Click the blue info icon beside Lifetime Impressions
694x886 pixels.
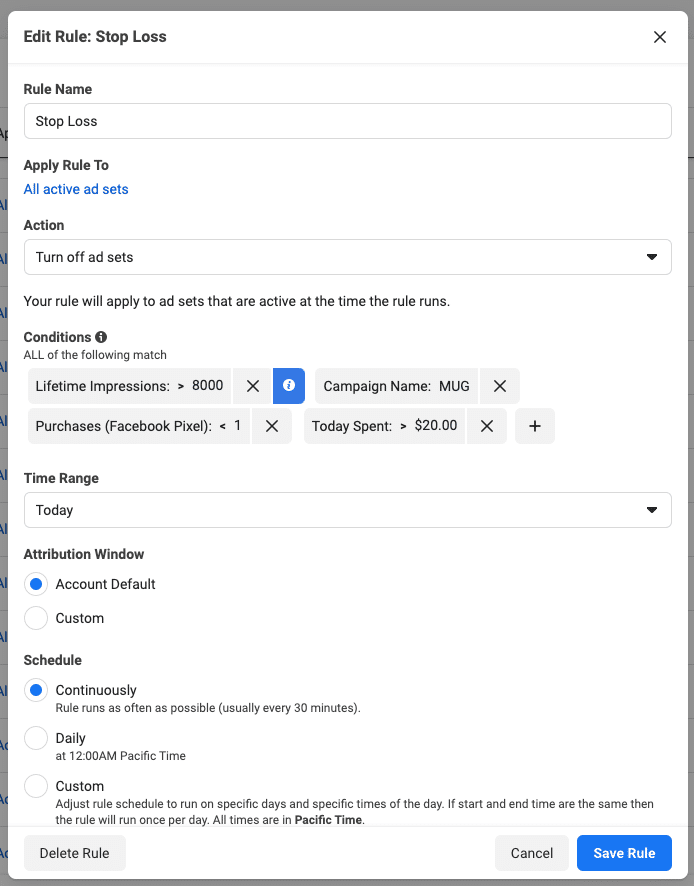pyautogui.click(x=289, y=386)
